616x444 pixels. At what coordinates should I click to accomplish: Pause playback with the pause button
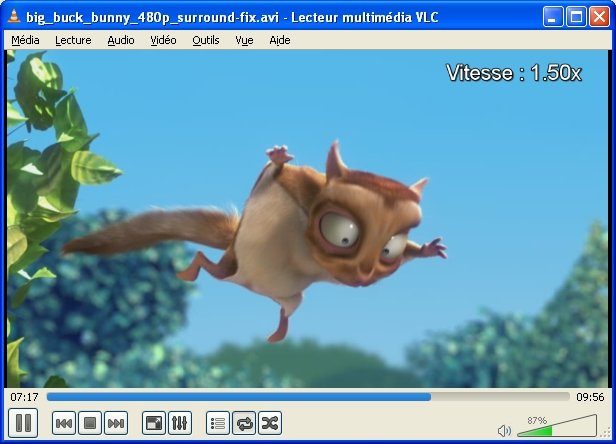[23, 423]
